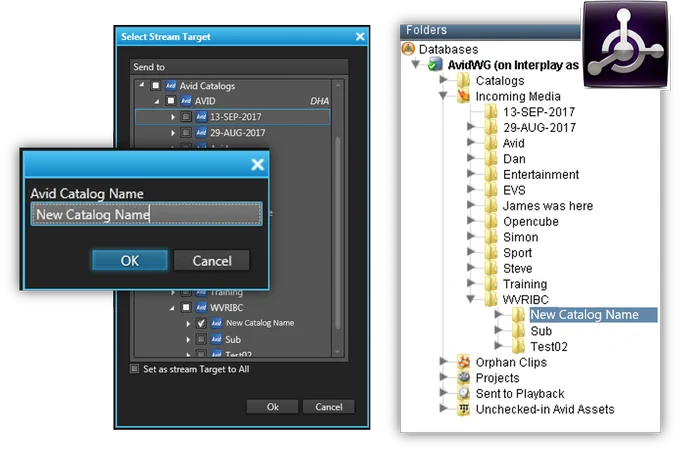680x452 pixels.
Task: Select the Avid folder in Folders panel
Action: (513, 143)
